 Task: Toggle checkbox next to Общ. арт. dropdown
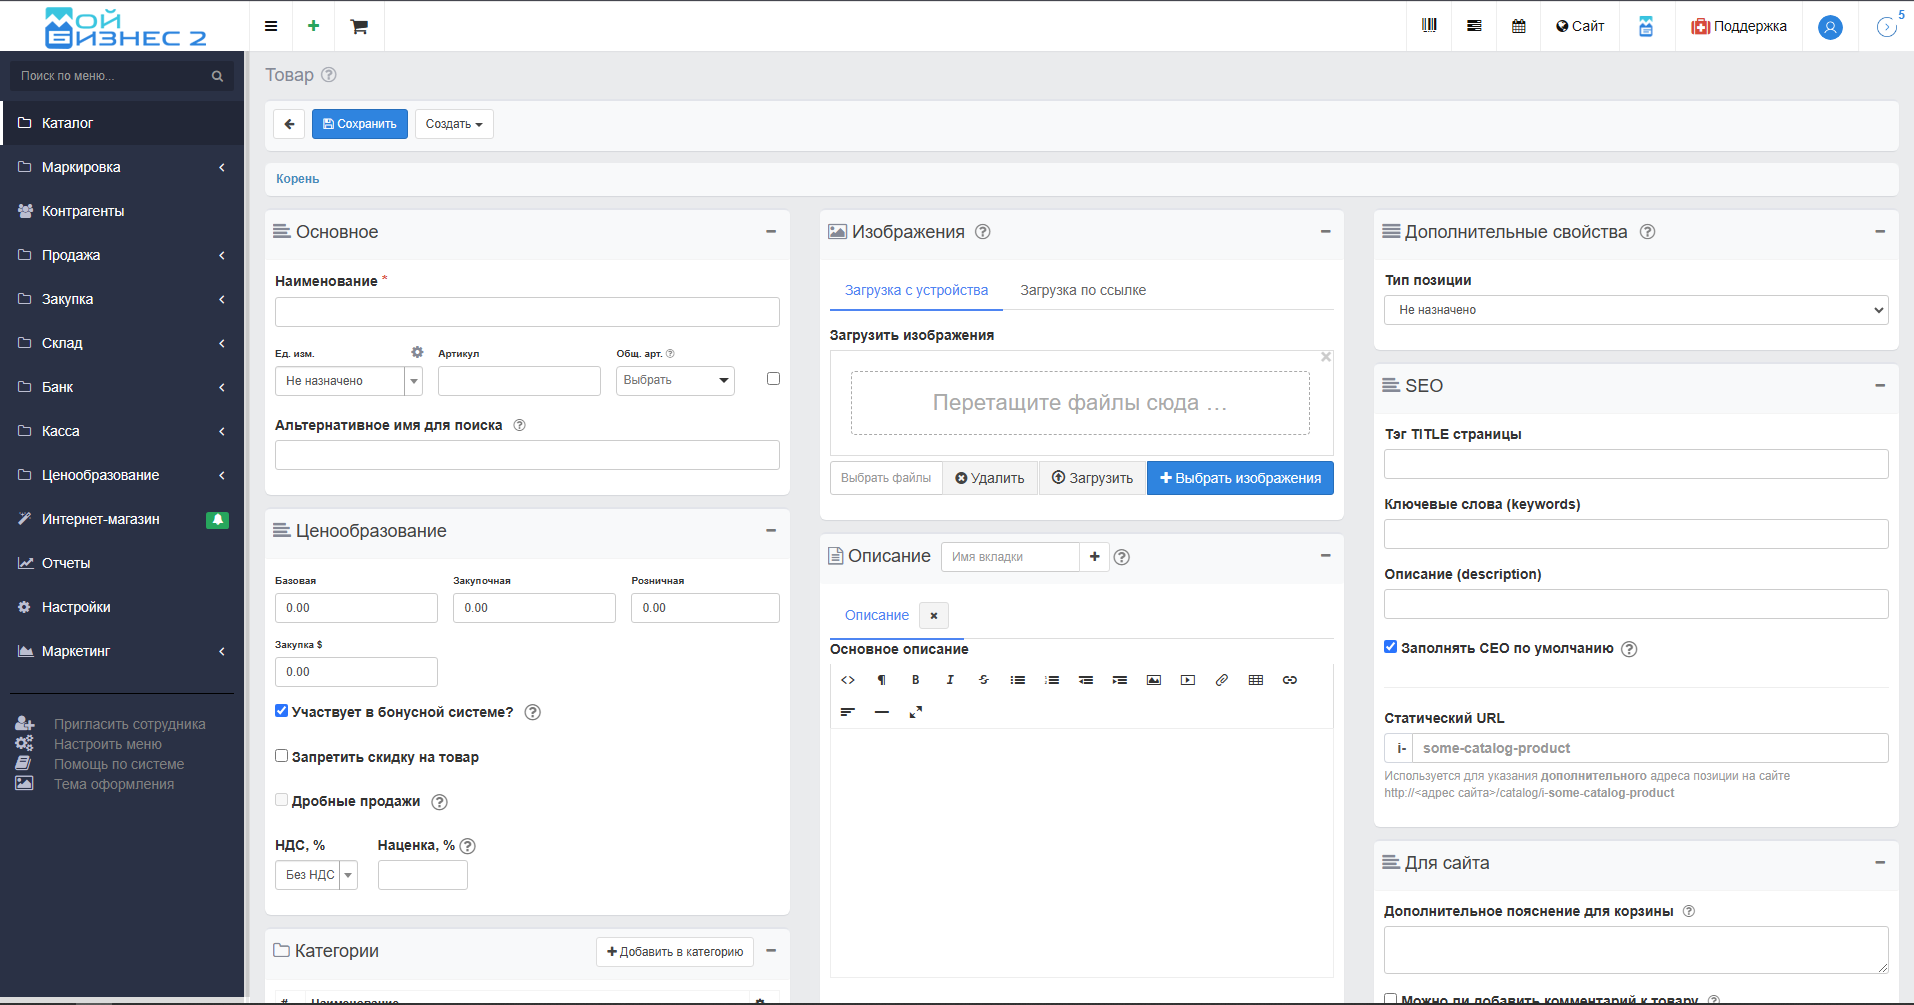click(x=773, y=378)
